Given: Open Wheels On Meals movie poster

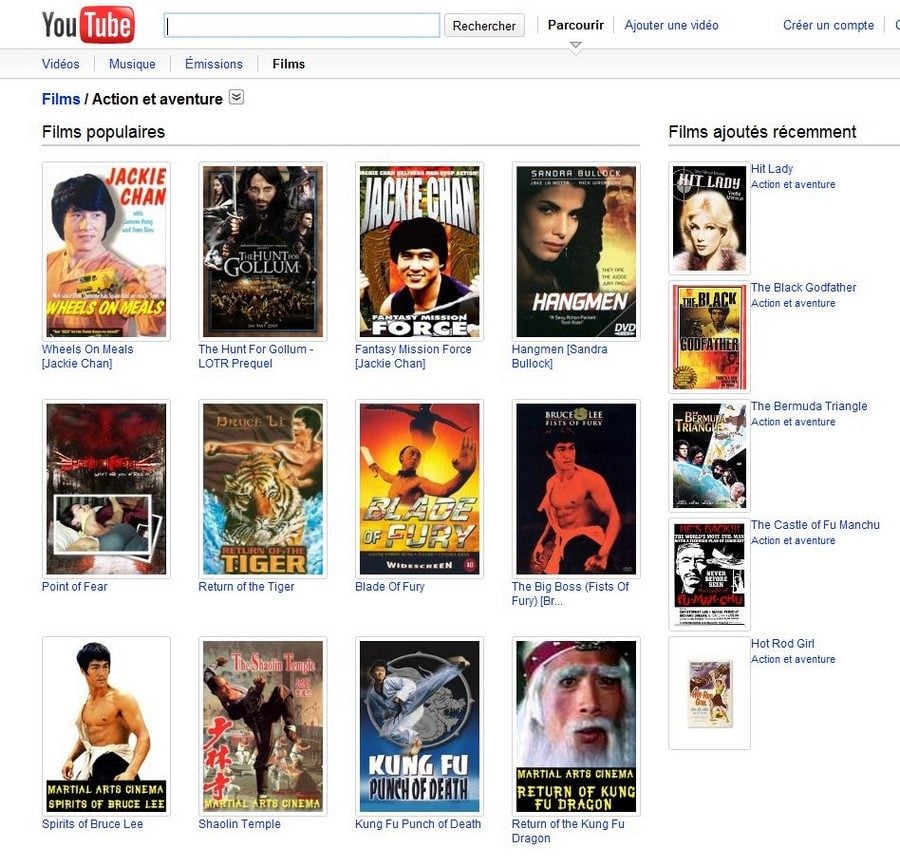Looking at the screenshot, I should point(106,251).
